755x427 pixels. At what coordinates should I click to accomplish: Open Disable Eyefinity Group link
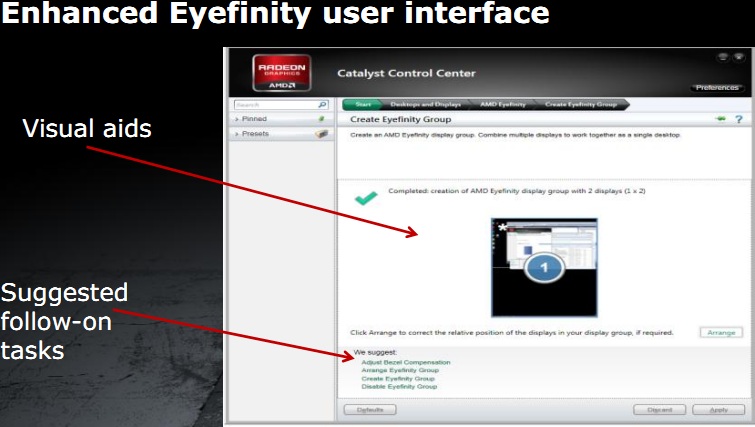click(x=399, y=387)
